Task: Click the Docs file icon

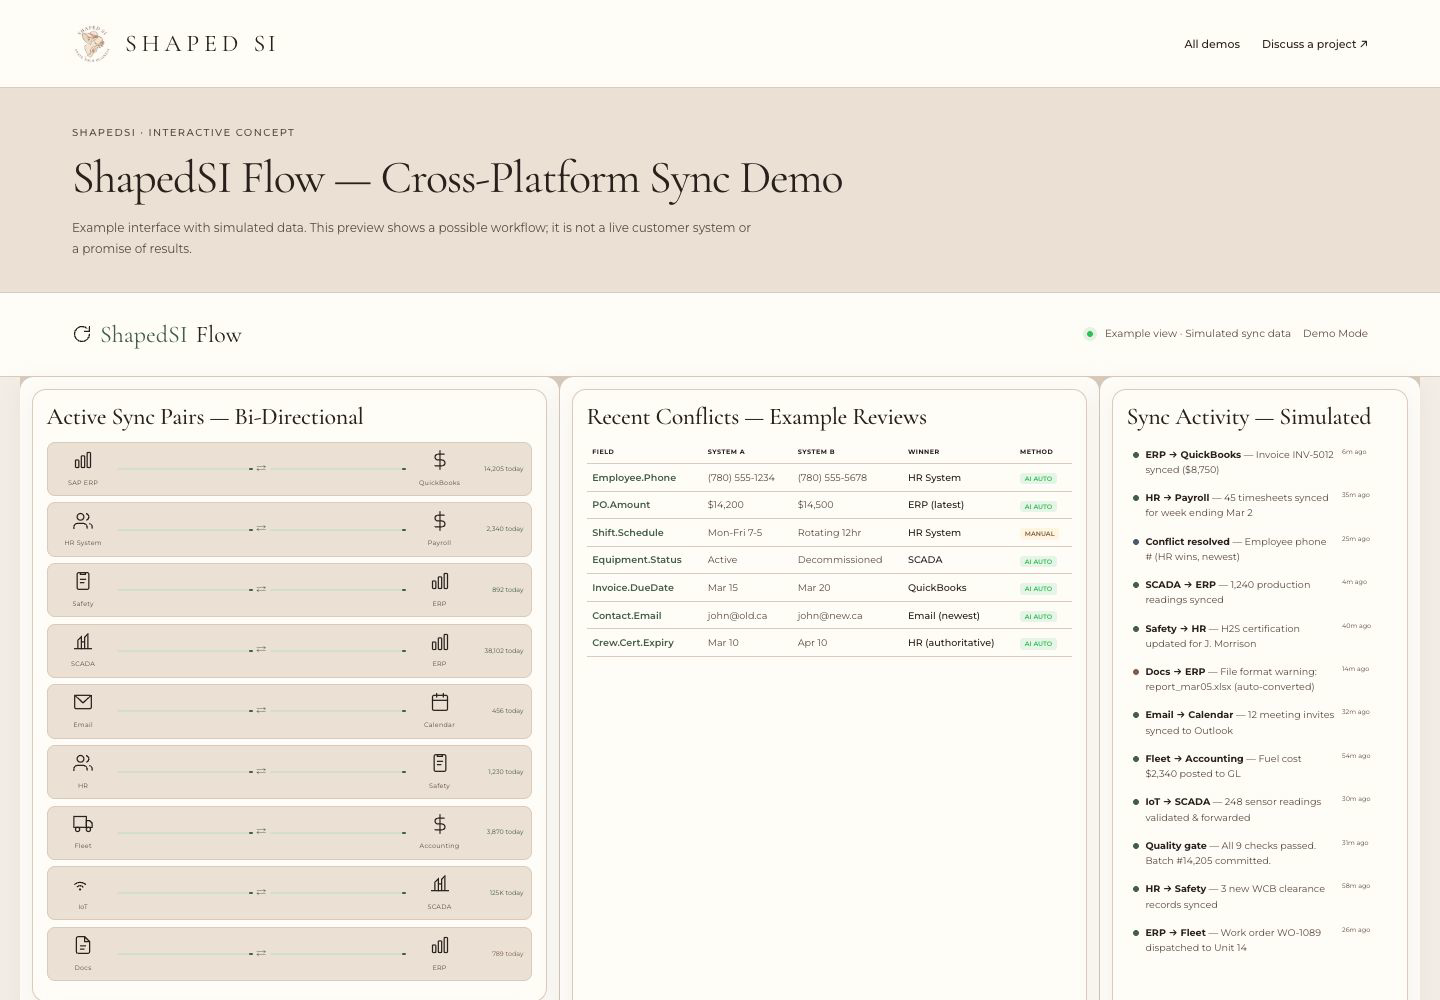Action: click(x=83, y=945)
